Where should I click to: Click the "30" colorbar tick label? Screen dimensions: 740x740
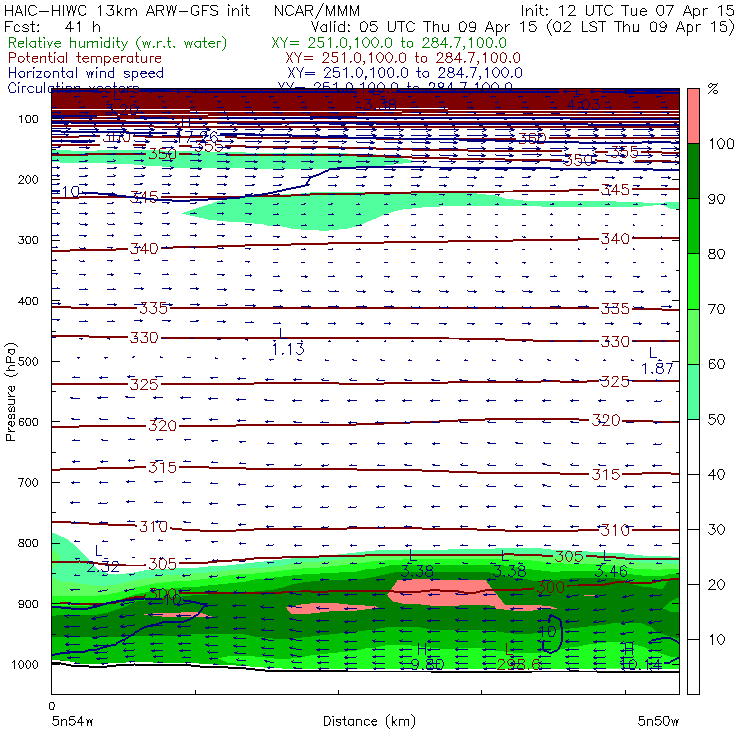pos(716,530)
